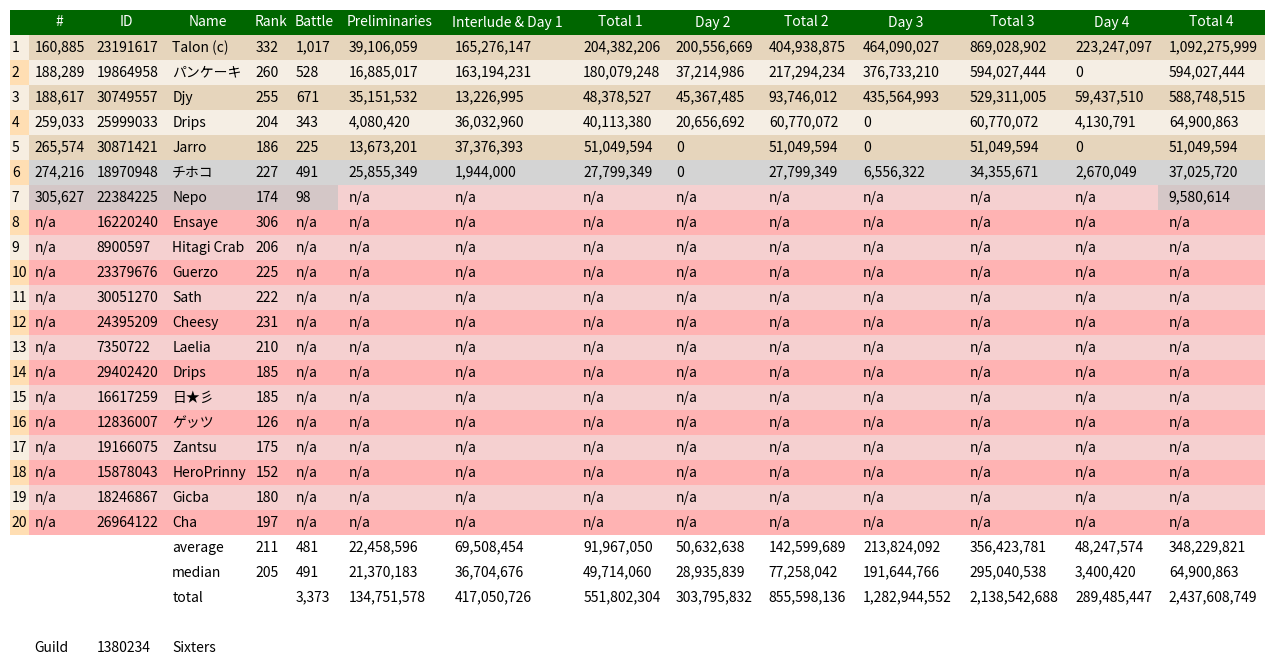Click ID cell 26964122
This screenshot has width=1274, height=670.
pos(127,522)
